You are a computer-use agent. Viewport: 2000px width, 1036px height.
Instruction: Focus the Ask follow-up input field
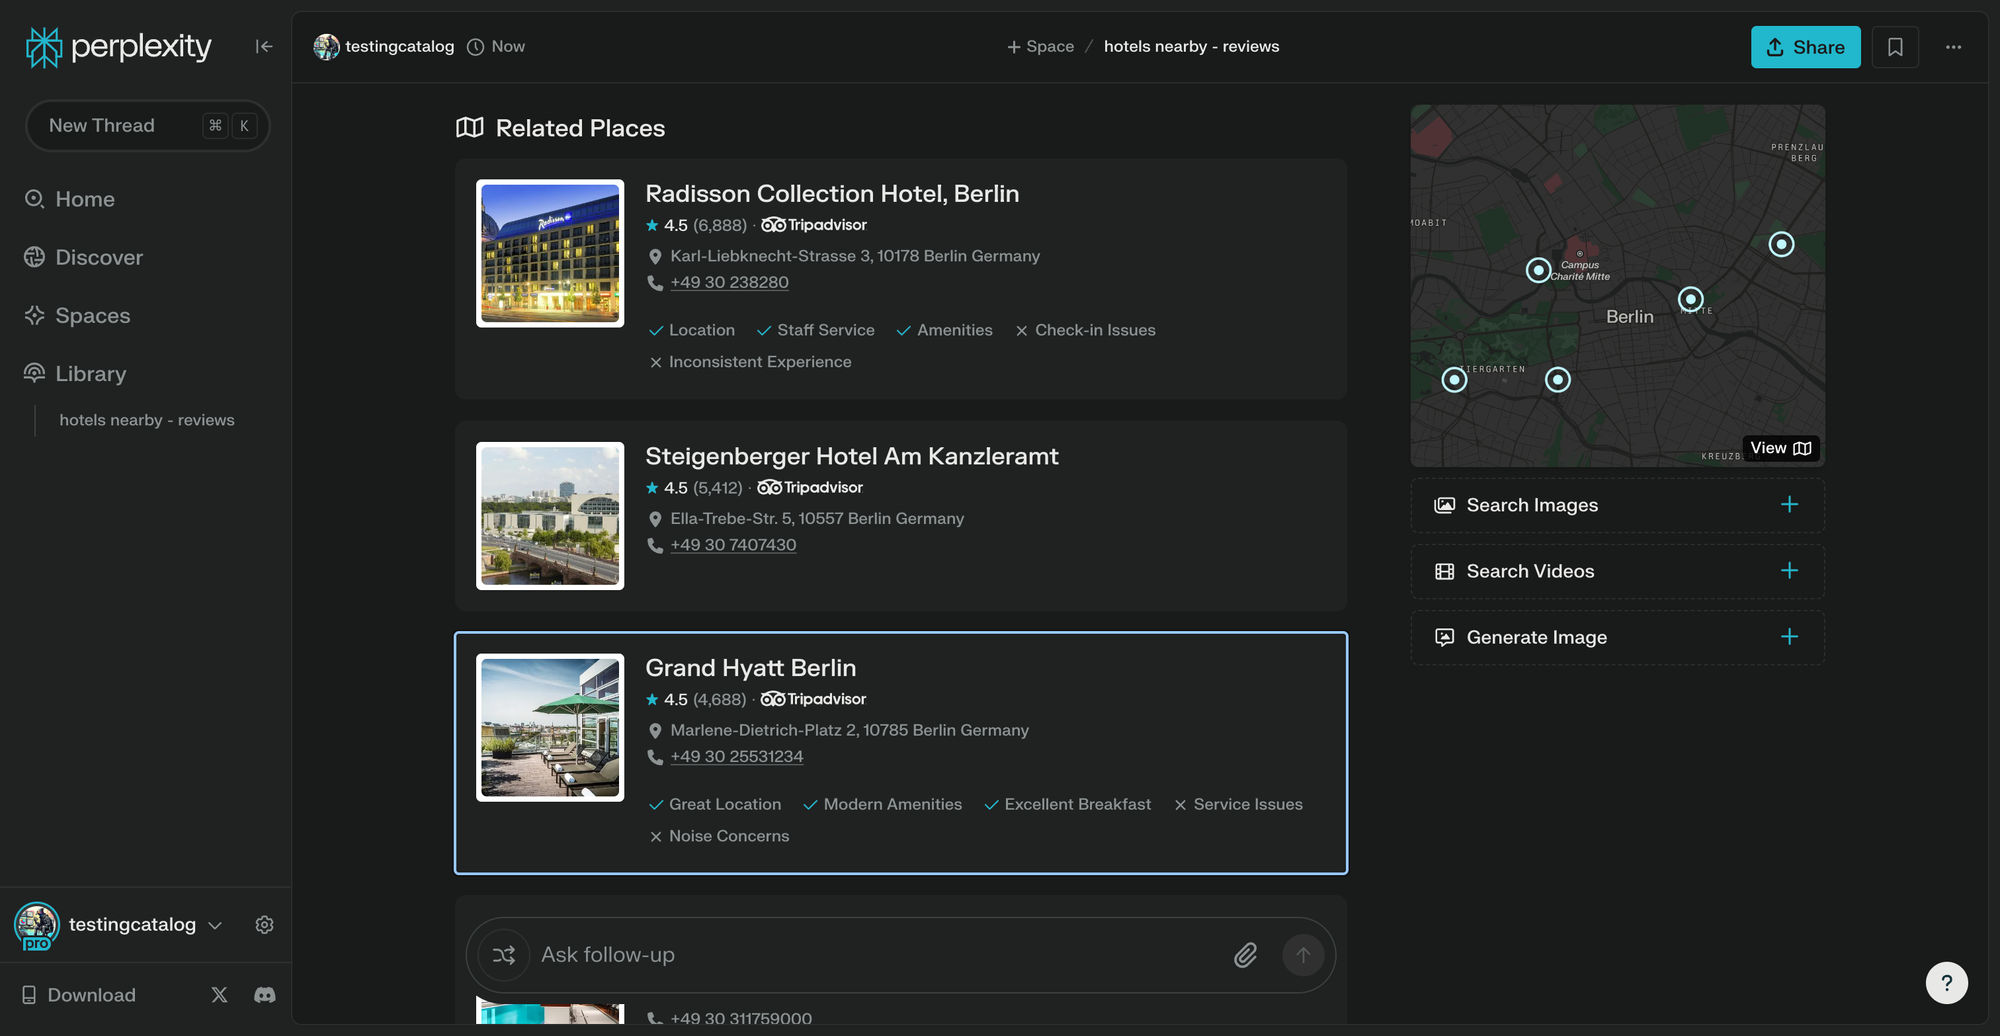pos(880,955)
